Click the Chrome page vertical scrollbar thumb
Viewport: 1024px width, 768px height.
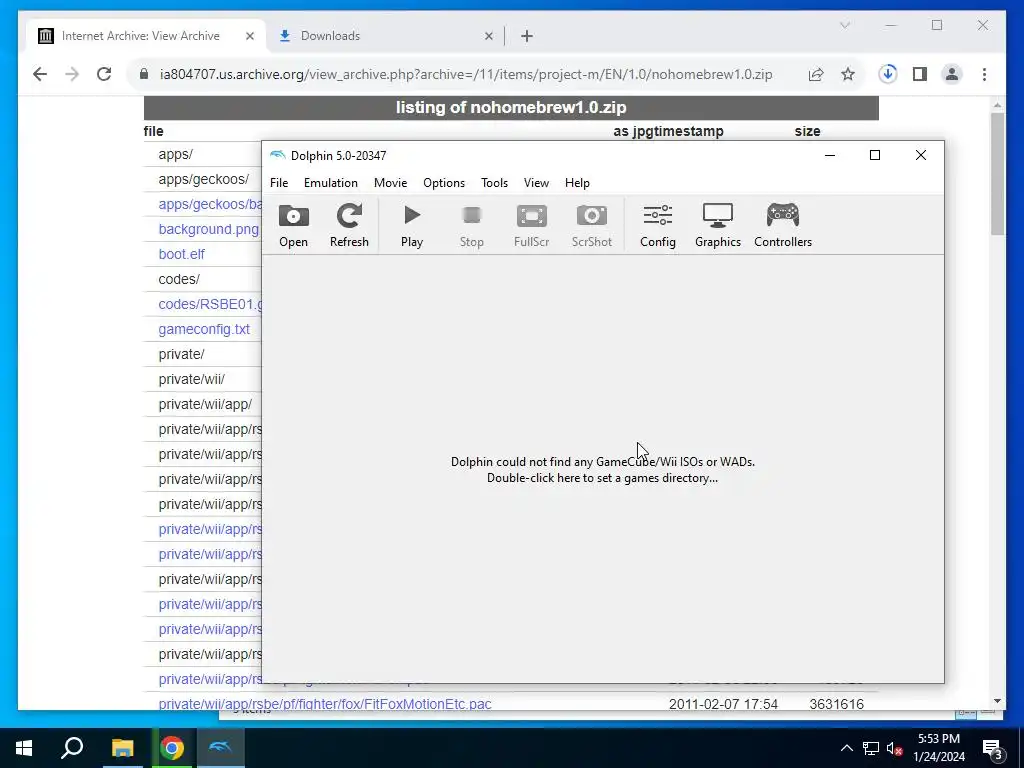coord(997,174)
